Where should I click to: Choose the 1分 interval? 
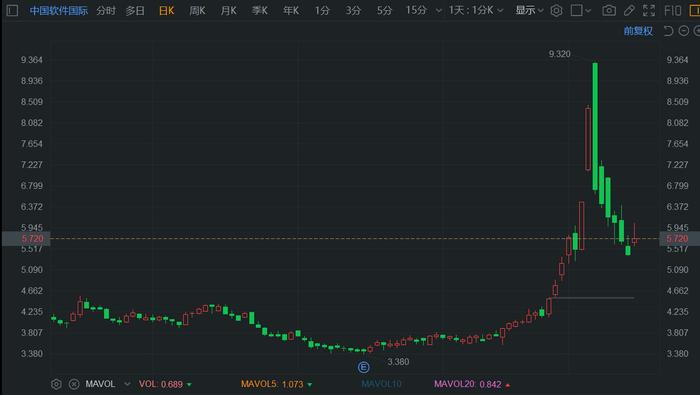322,10
